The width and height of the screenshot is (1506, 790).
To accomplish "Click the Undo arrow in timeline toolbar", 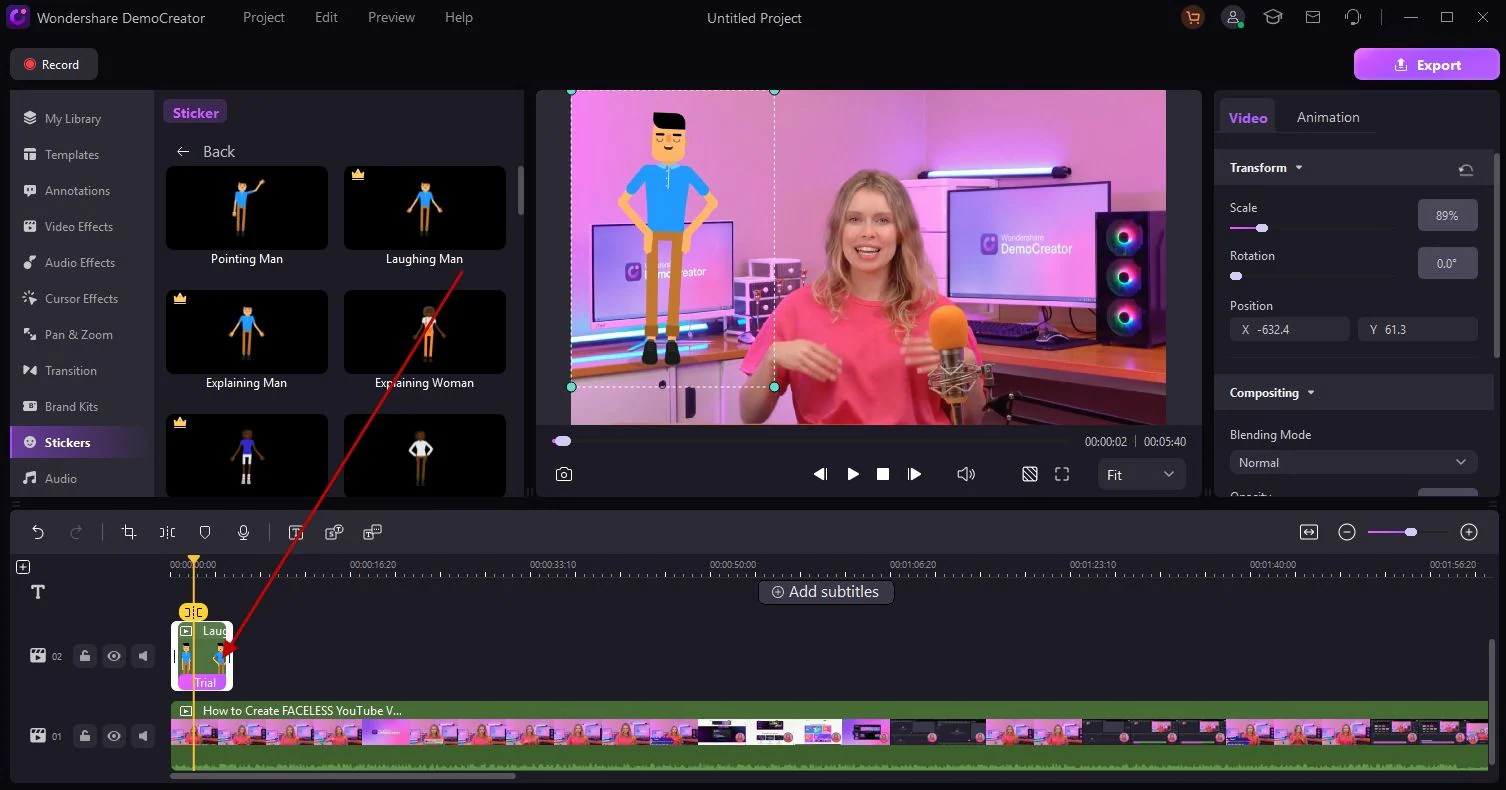I will click(x=38, y=532).
